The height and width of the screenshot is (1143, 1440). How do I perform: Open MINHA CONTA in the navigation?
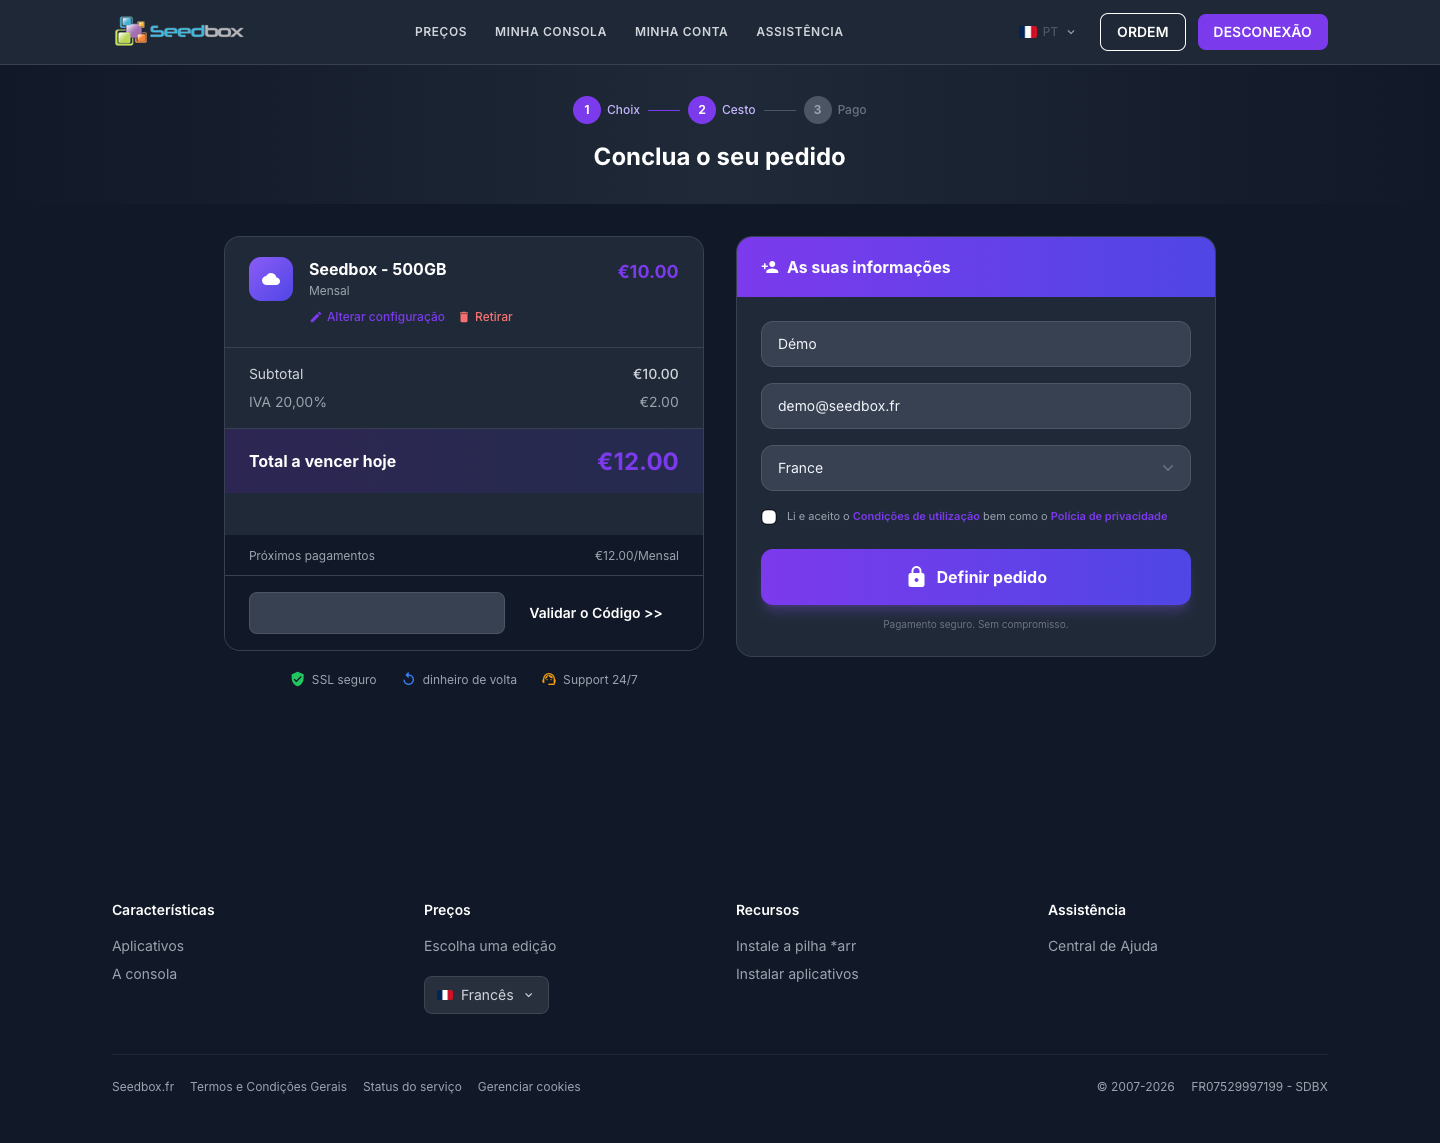[681, 32]
